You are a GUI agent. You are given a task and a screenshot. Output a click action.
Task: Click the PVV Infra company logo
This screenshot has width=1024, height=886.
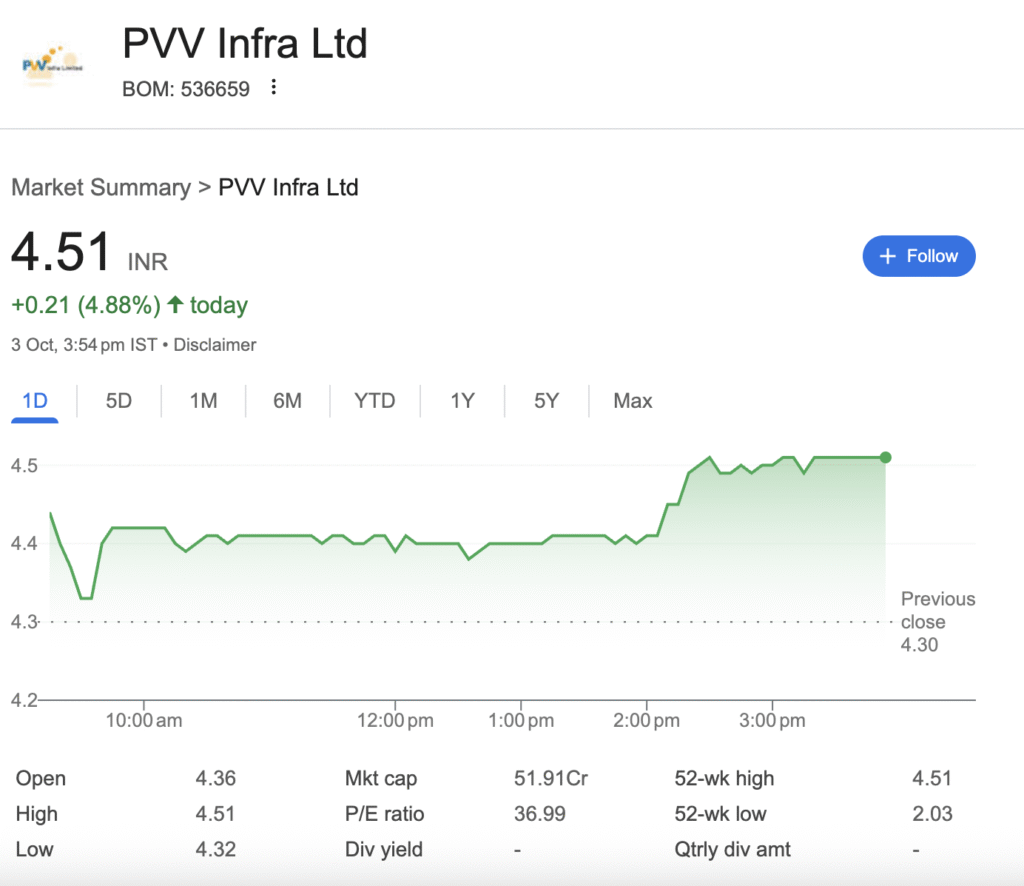[52, 62]
